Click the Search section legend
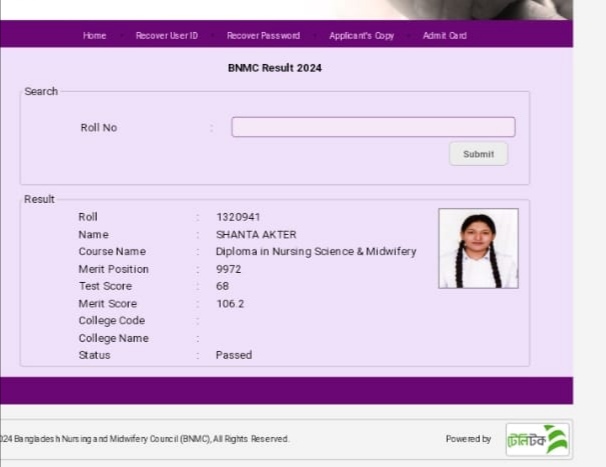This screenshot has height=467, width=606. (x=41, y=91)
